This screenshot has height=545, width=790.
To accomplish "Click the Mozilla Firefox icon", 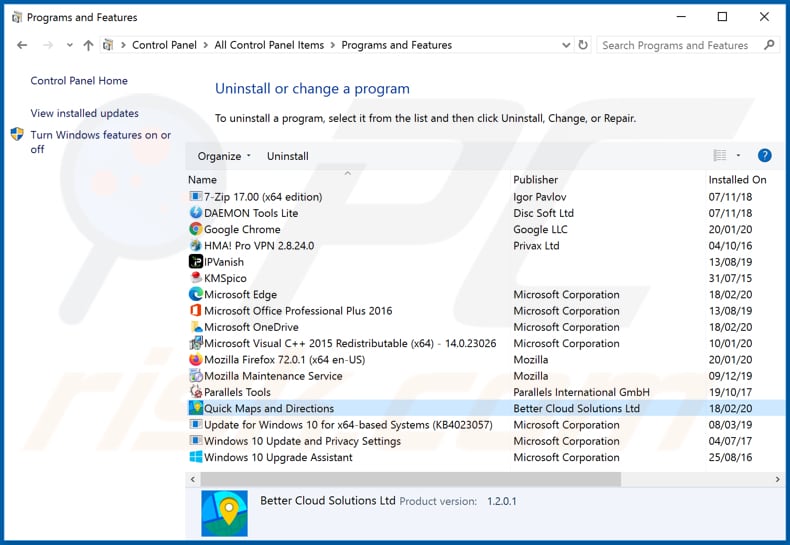I will 195,359.
